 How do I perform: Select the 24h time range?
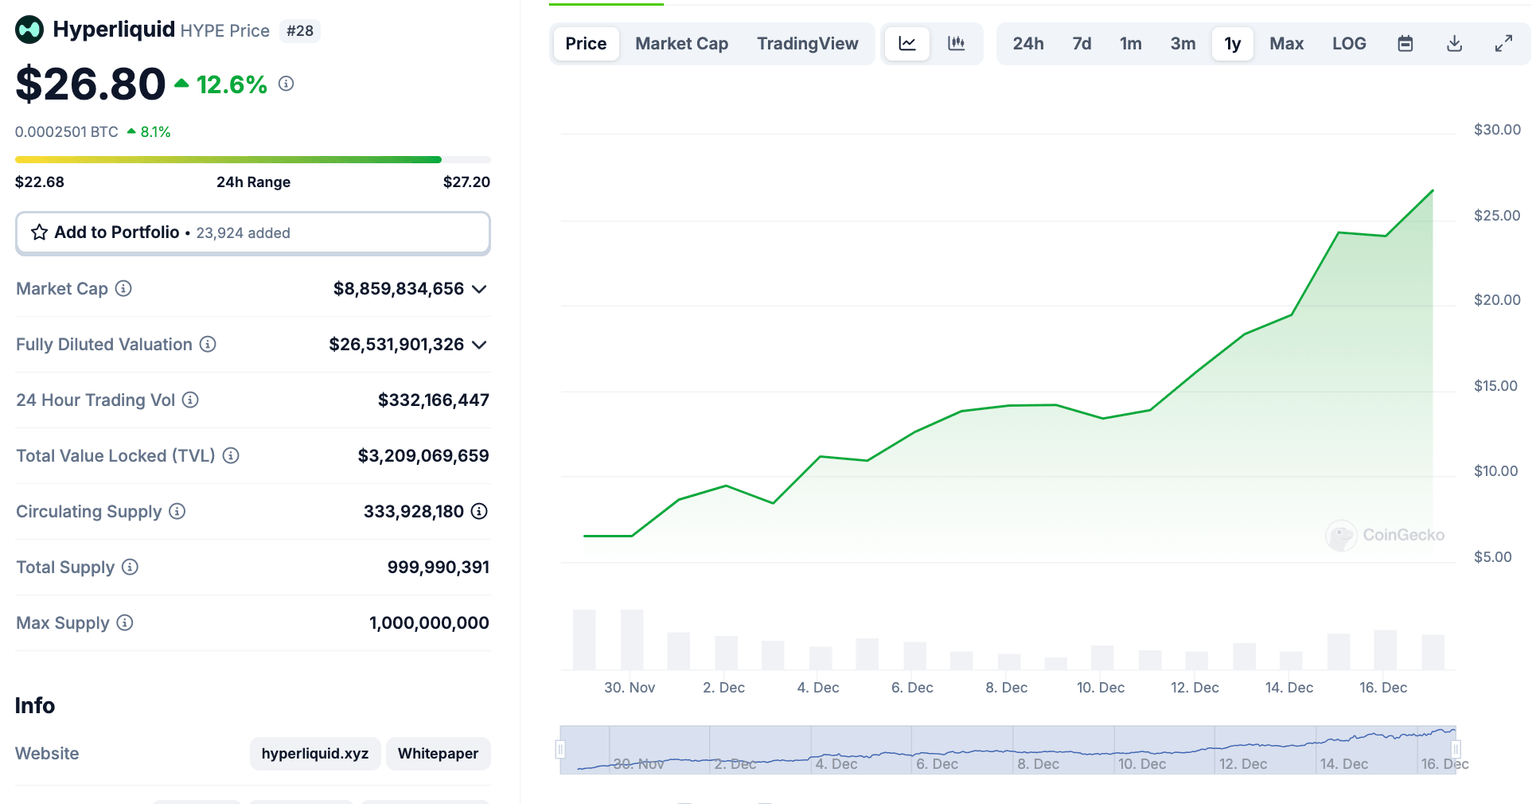pos(1028,44)
